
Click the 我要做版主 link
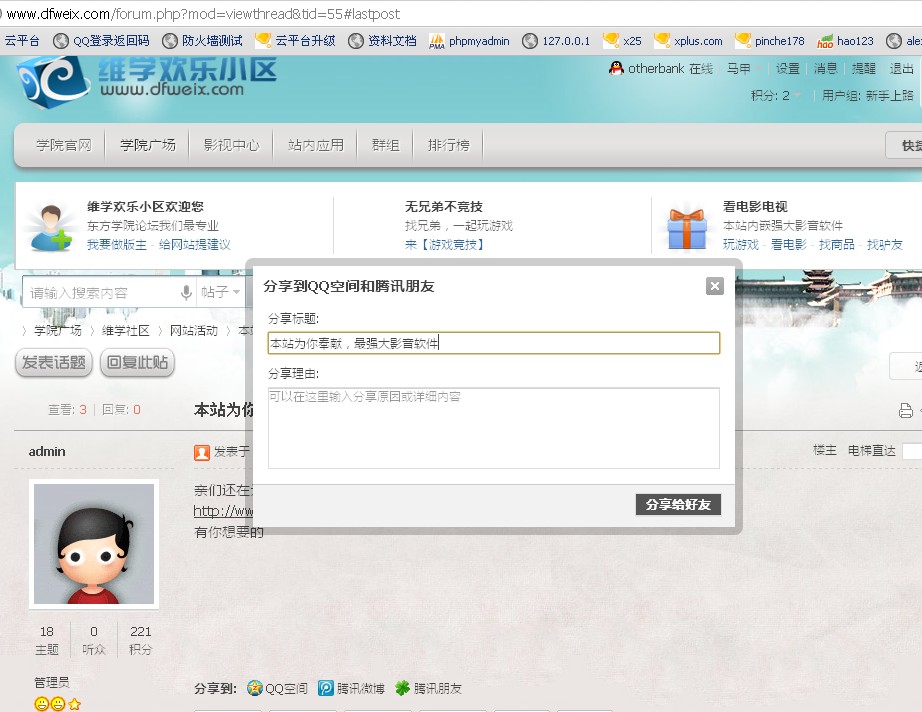[116, 245]
